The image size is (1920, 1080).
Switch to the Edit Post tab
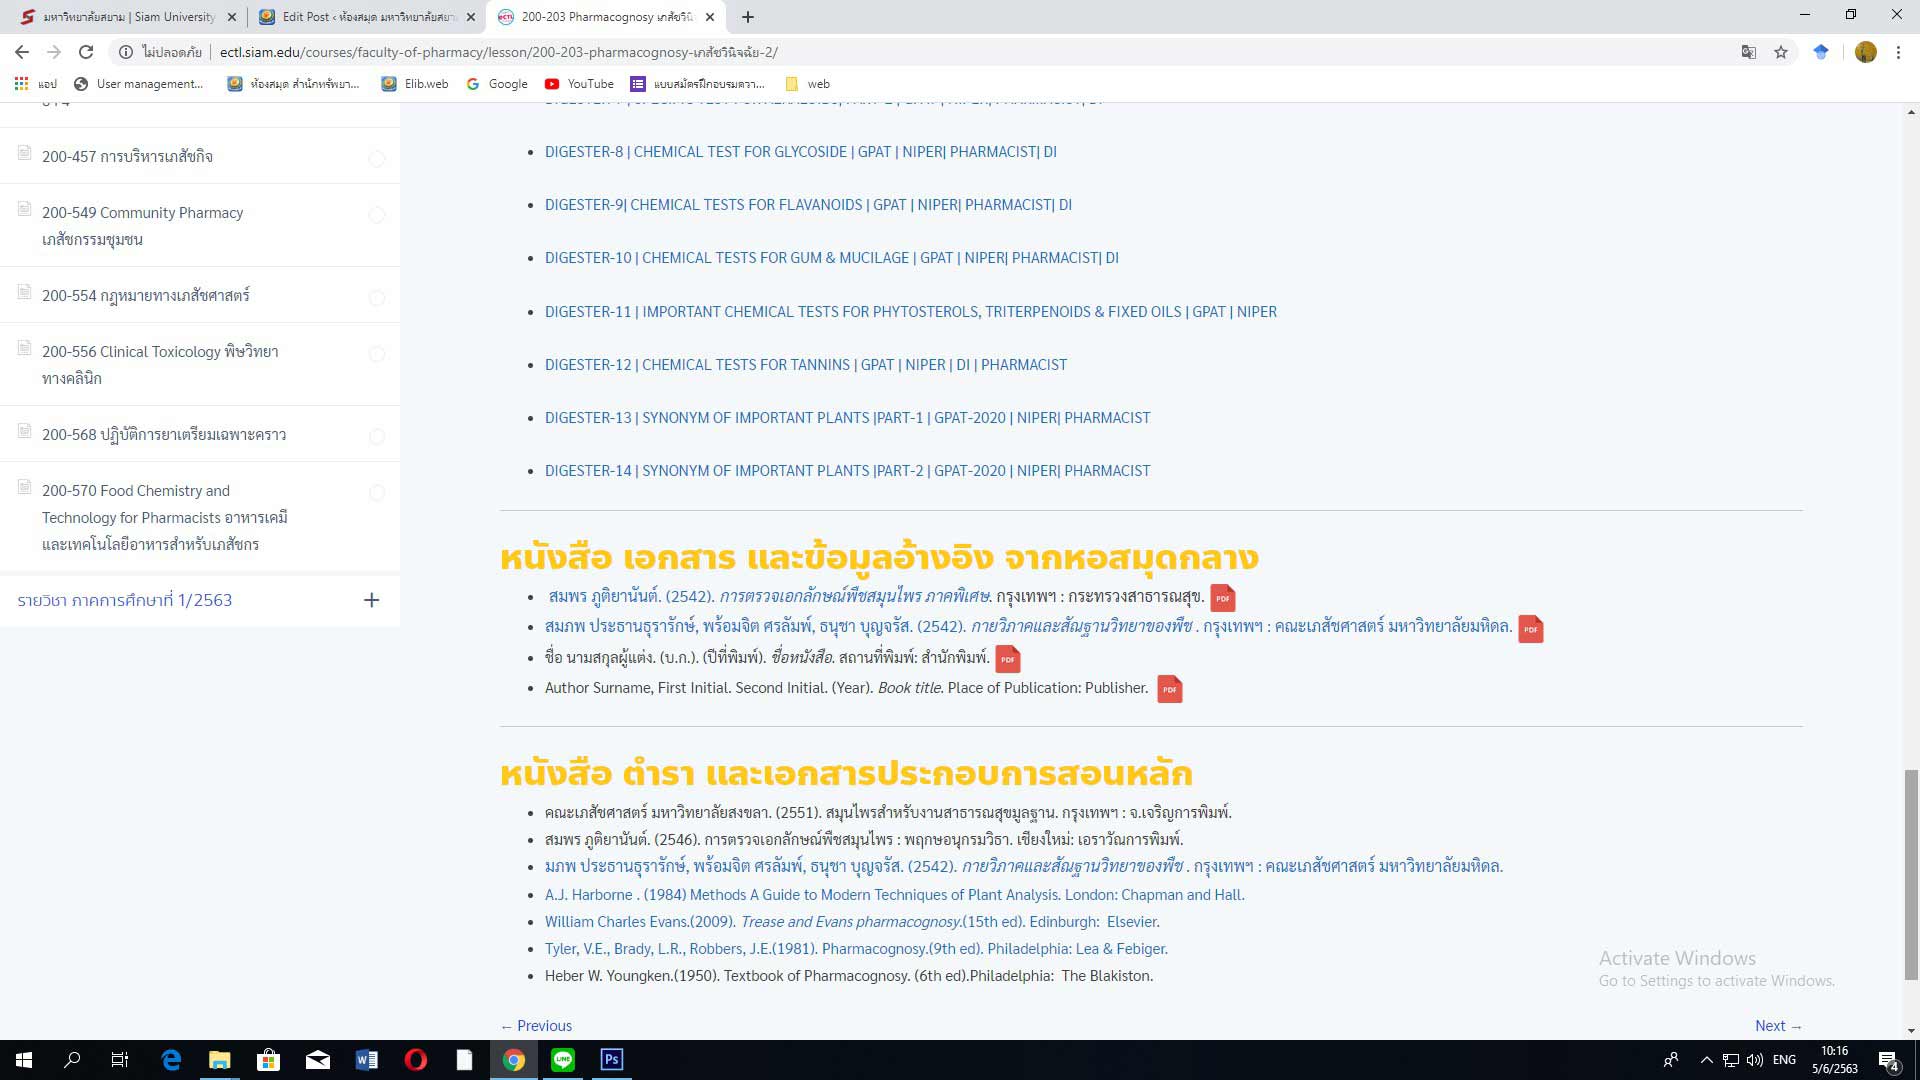click(x=367, y=17)
